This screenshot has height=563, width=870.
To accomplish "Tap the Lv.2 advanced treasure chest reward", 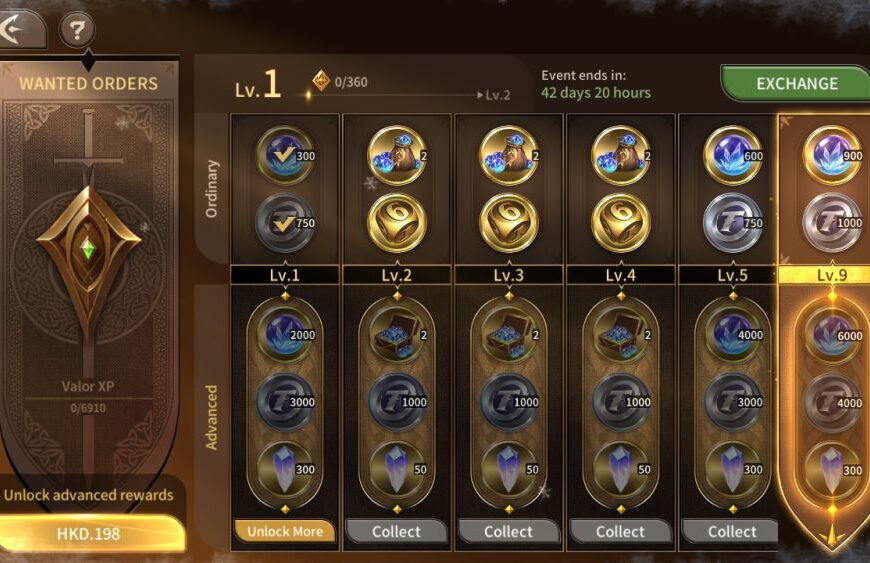I will 397,335.
